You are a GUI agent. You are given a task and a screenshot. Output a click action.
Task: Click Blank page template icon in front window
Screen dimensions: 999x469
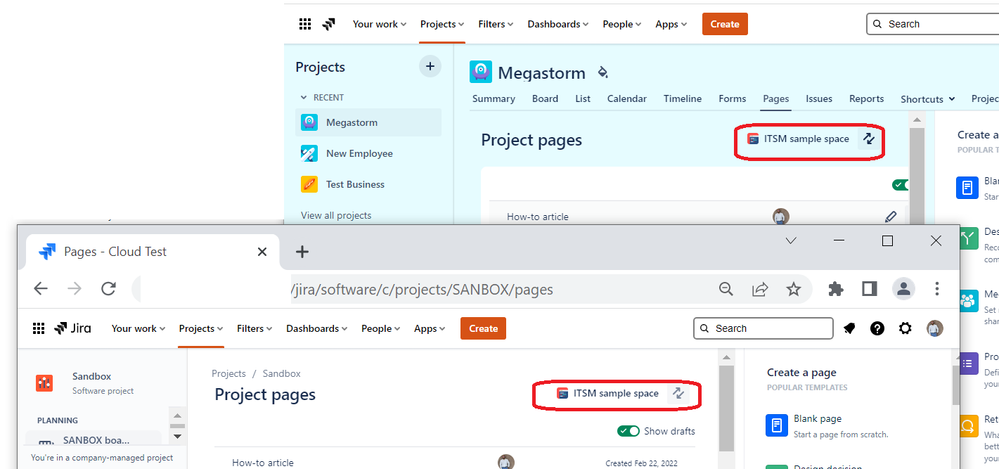[x=776, y=425]
